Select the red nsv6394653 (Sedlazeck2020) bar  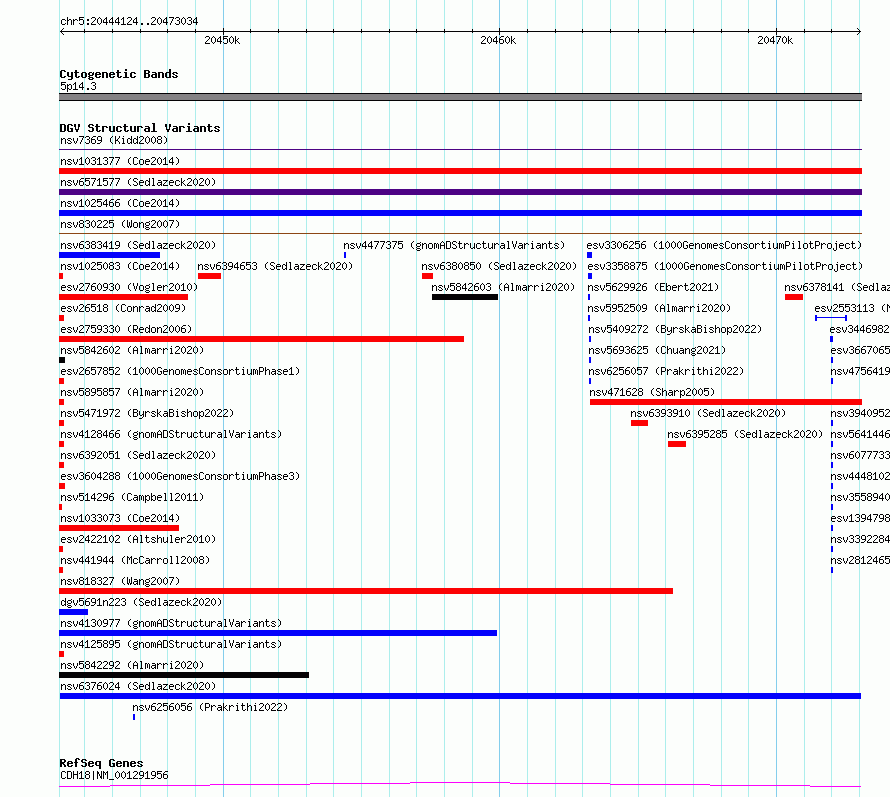(209, 276)
